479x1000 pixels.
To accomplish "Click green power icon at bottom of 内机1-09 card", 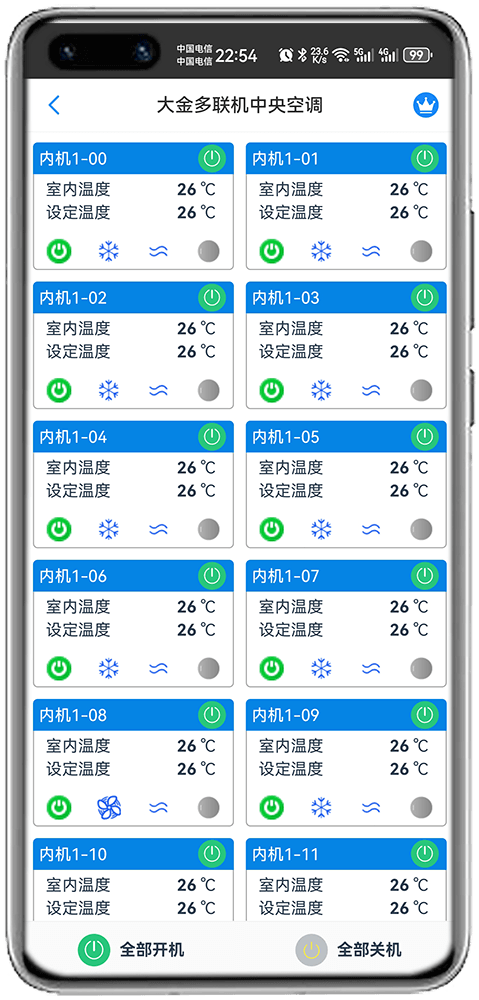I will click(x=272, y=807).
